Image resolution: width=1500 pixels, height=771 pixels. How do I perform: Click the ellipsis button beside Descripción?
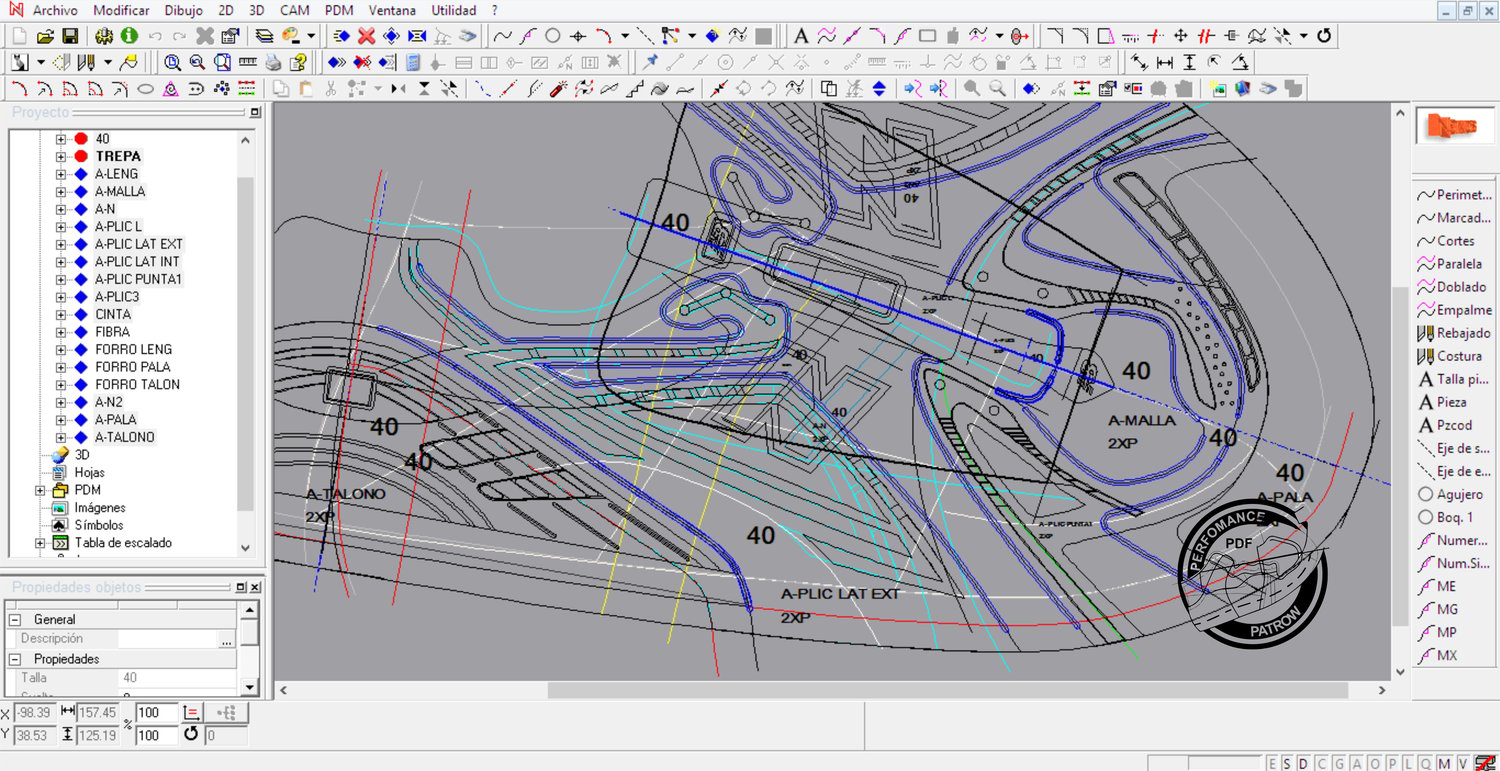[227, 639]
